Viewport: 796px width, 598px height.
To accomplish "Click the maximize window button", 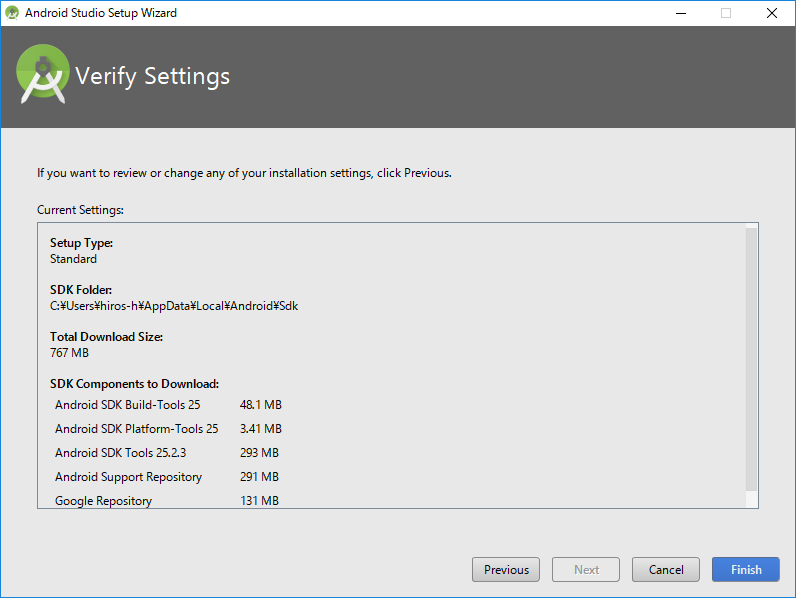I will (x=726, y=13).
